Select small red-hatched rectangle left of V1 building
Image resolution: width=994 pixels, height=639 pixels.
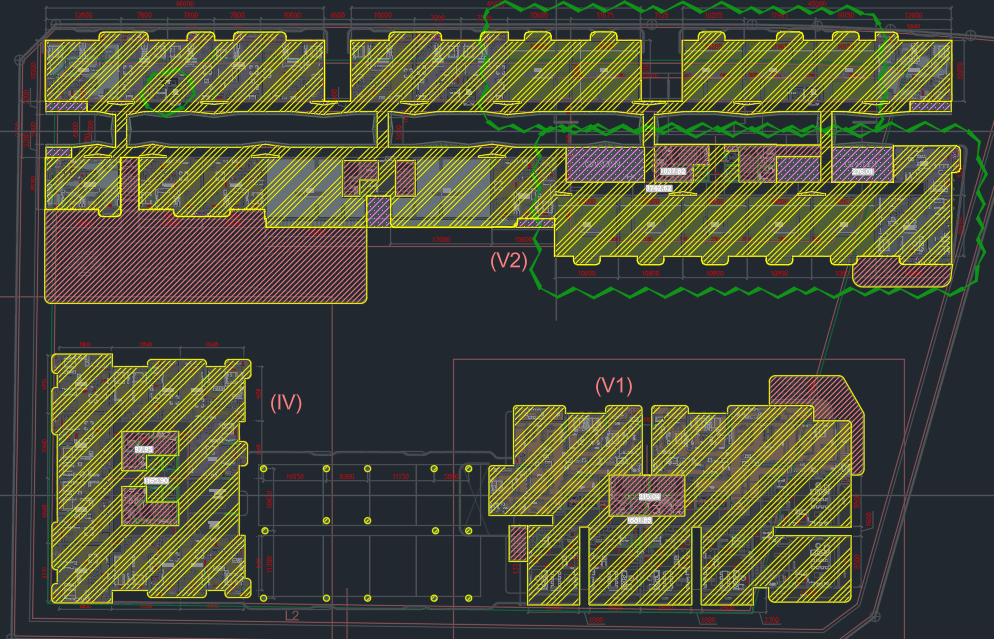(x=518, y=543)
